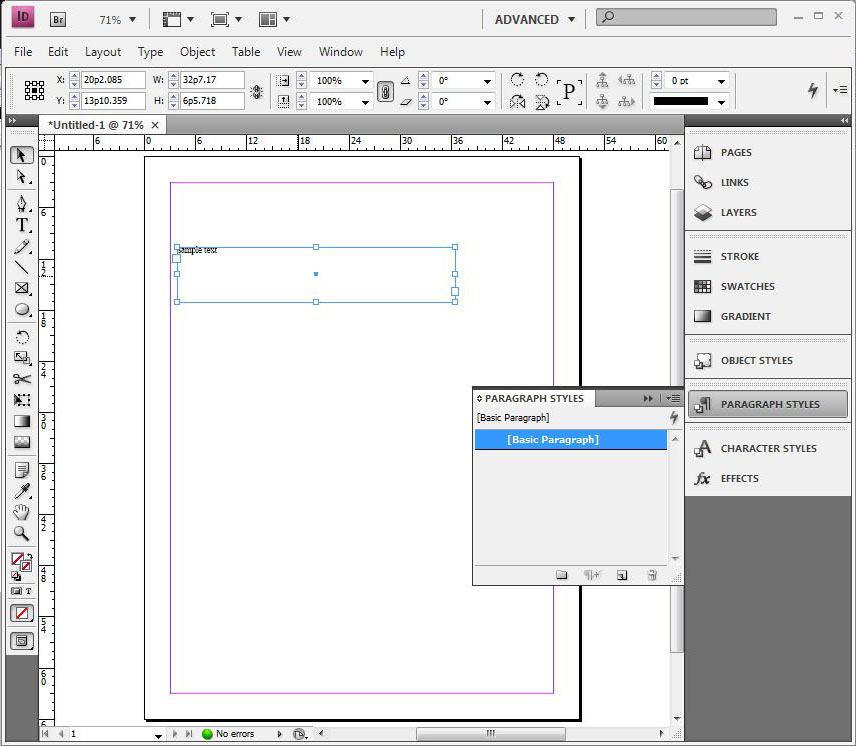Click delete style trash icon
Image resolution: width=856 pixels, height=746 pixels.
652,575
